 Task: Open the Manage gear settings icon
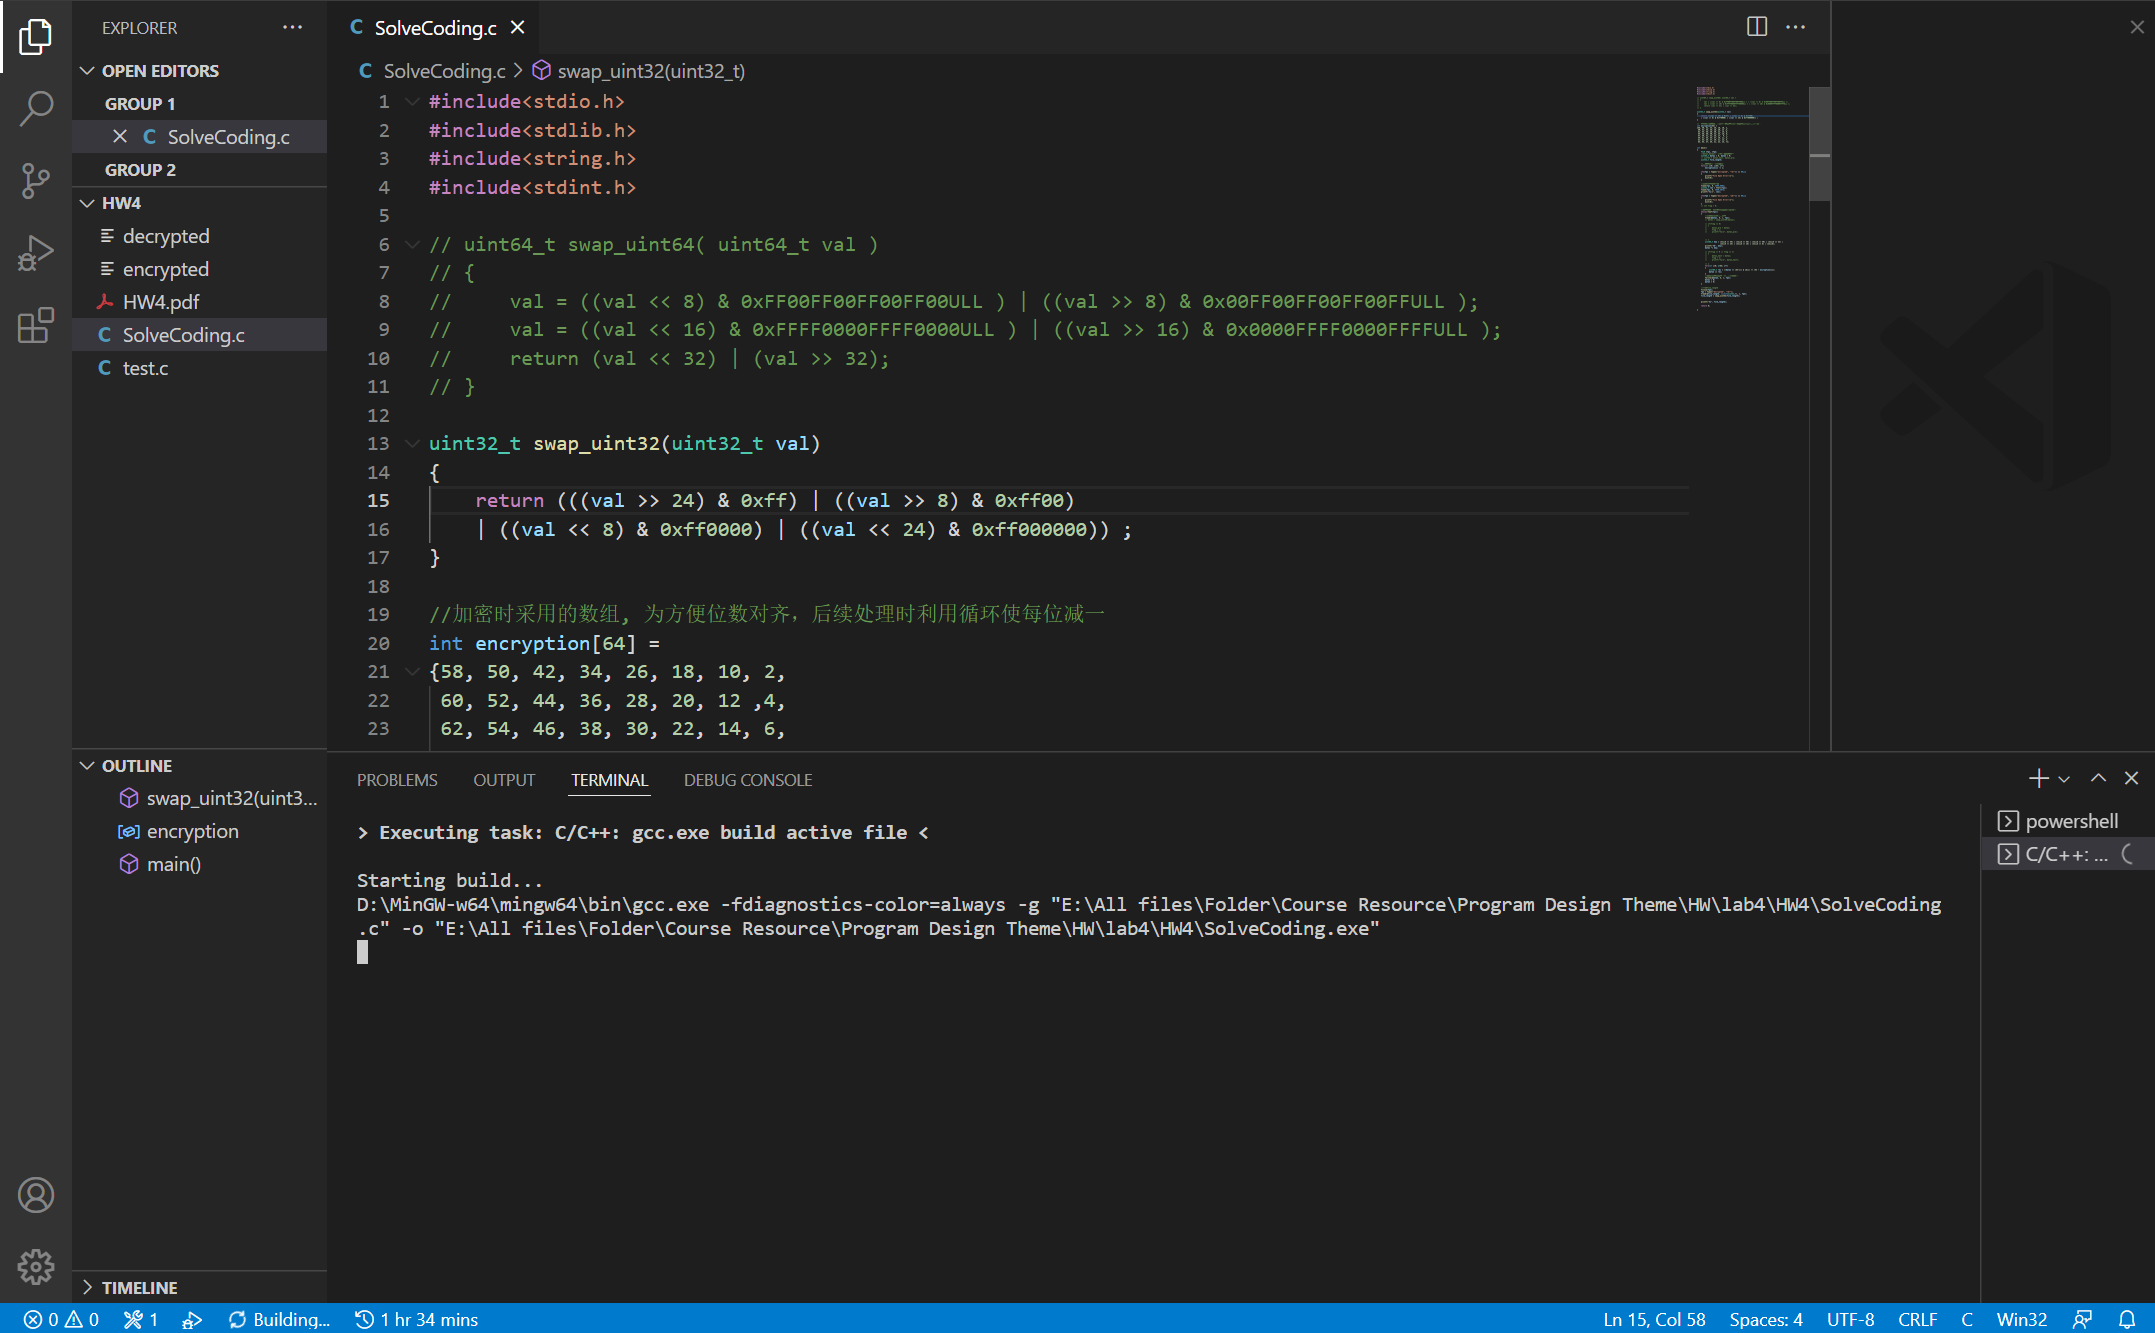coord(36,1267)
